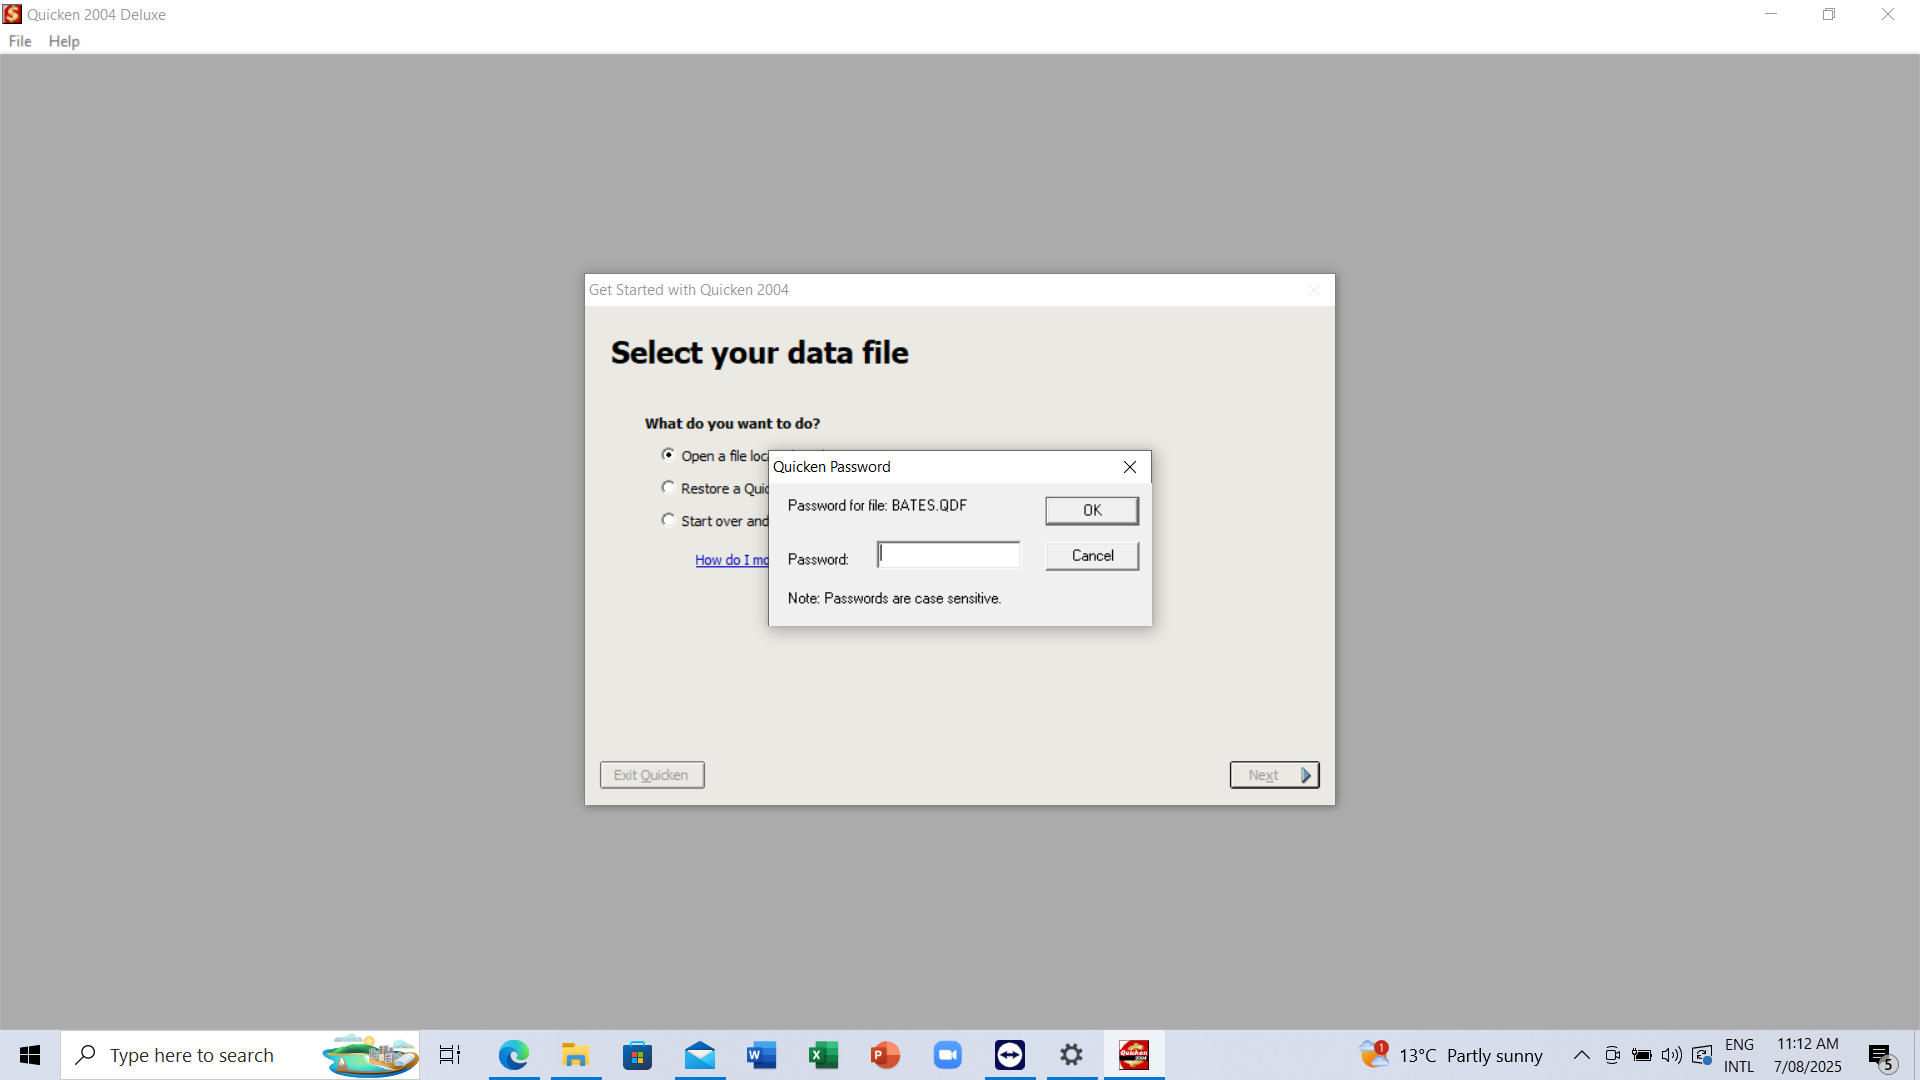Viewport: 1920px width, 1080px height.
Task: Select 'Start over' radio option
Action: (668, 520)
